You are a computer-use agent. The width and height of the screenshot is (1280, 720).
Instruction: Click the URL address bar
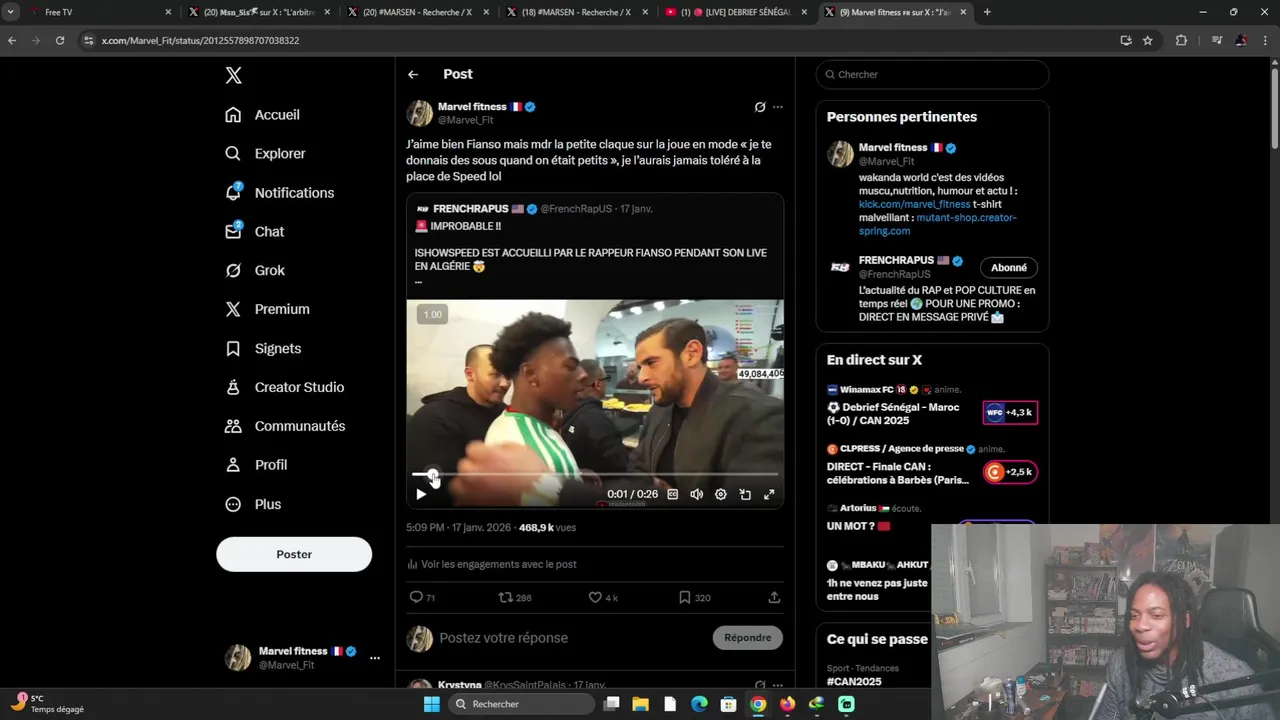(595, 40)
